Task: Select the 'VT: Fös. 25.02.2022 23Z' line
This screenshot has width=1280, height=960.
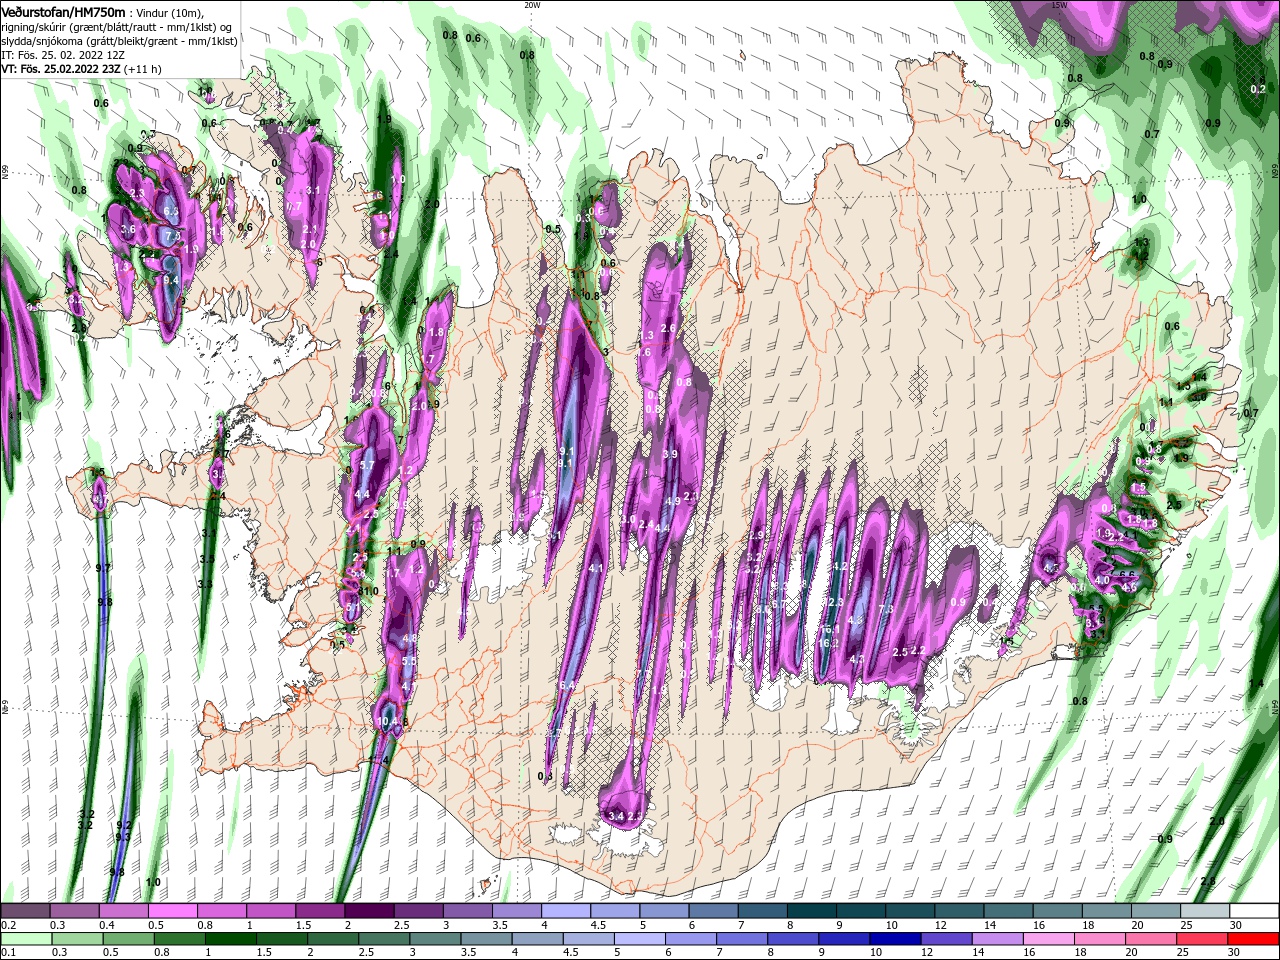Action: [x=61, y=69]
